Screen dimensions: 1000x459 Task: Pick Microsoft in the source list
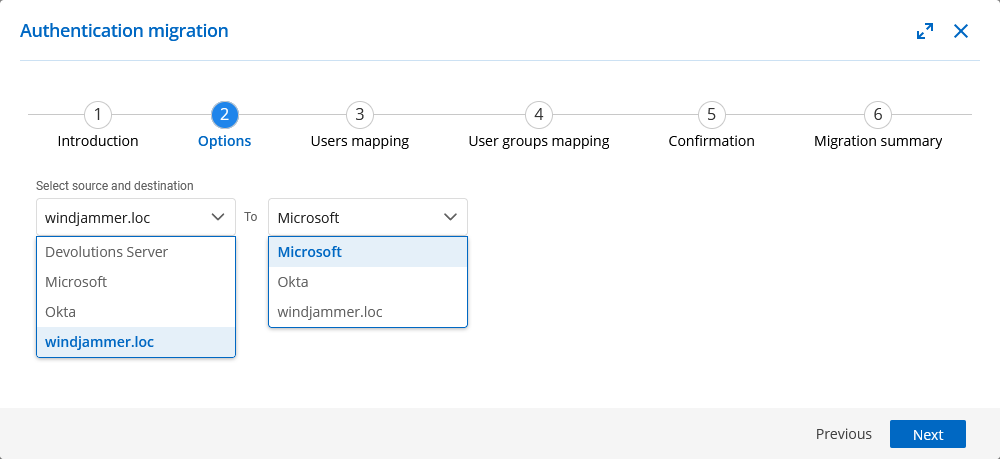(x=136, y=282)
